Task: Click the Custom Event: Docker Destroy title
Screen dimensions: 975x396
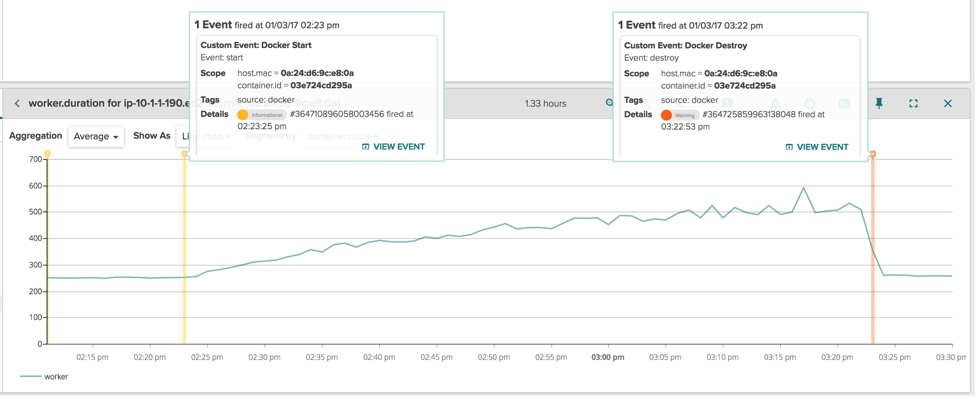Action: click(686, 45)
